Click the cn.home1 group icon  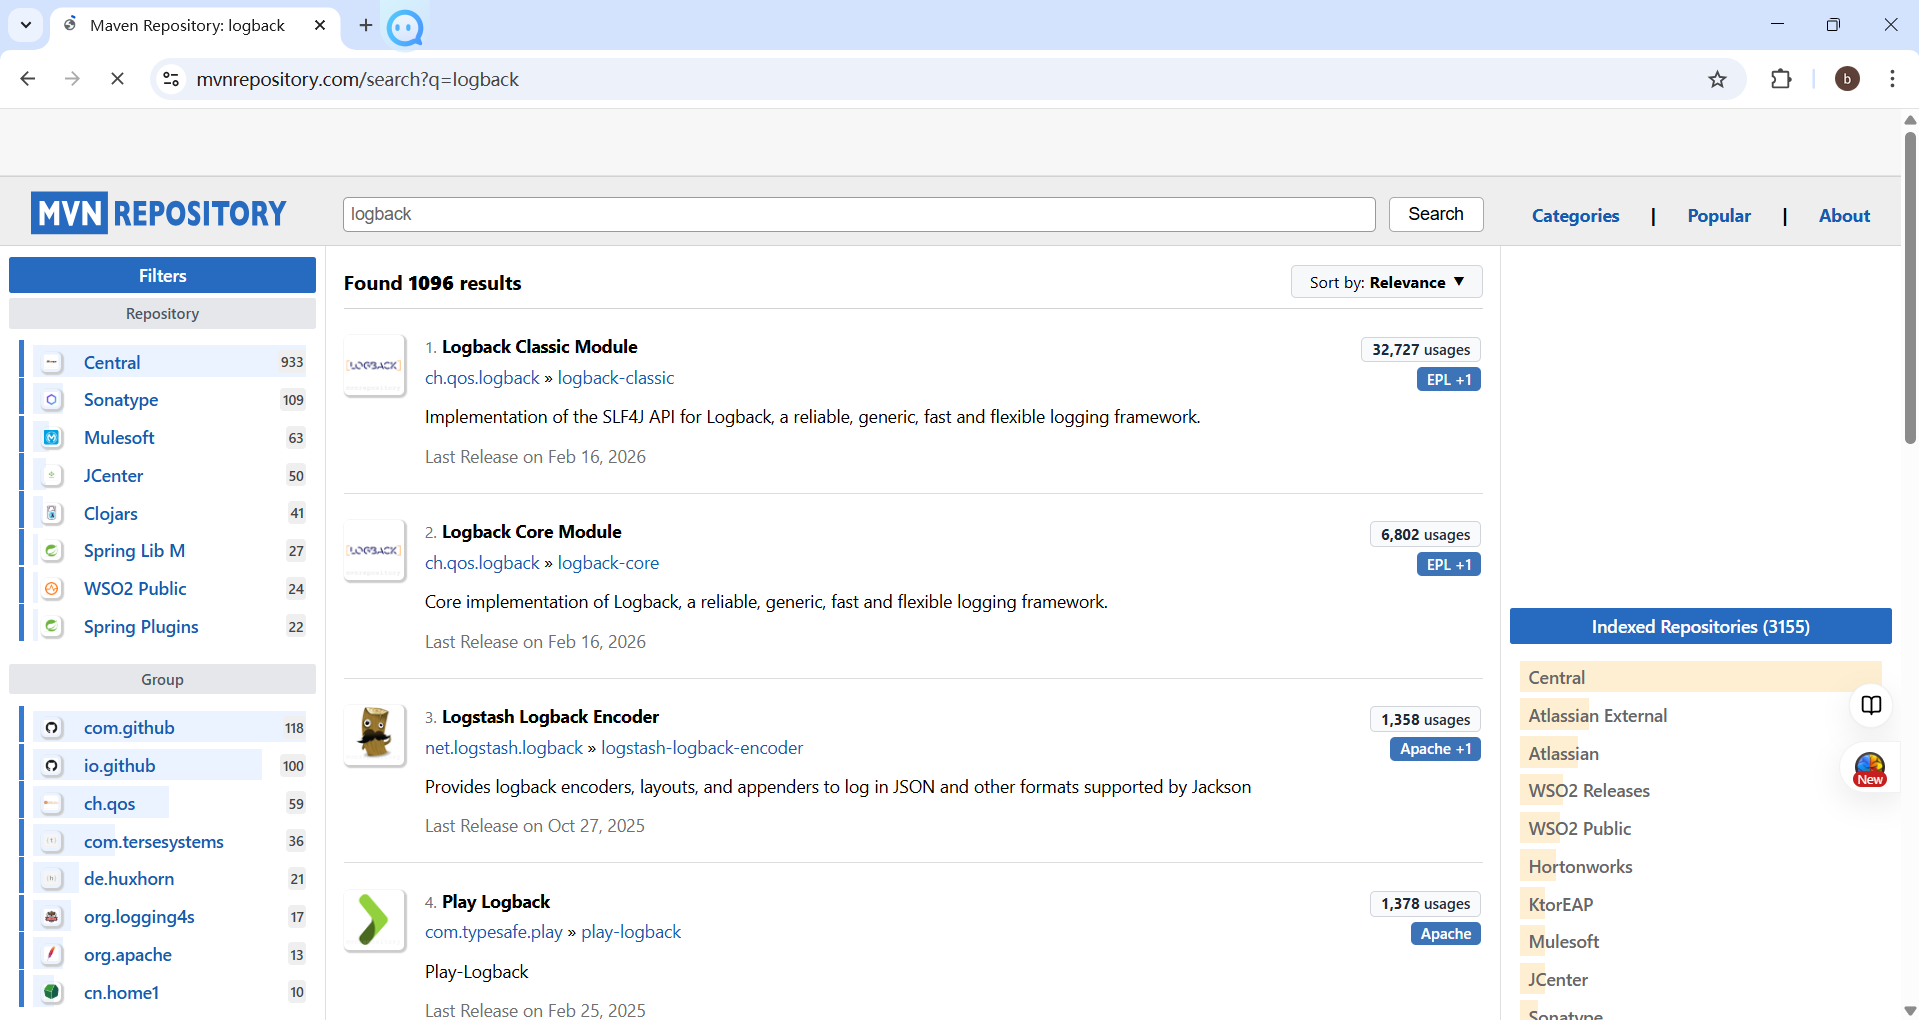click(x=52, y=993)
